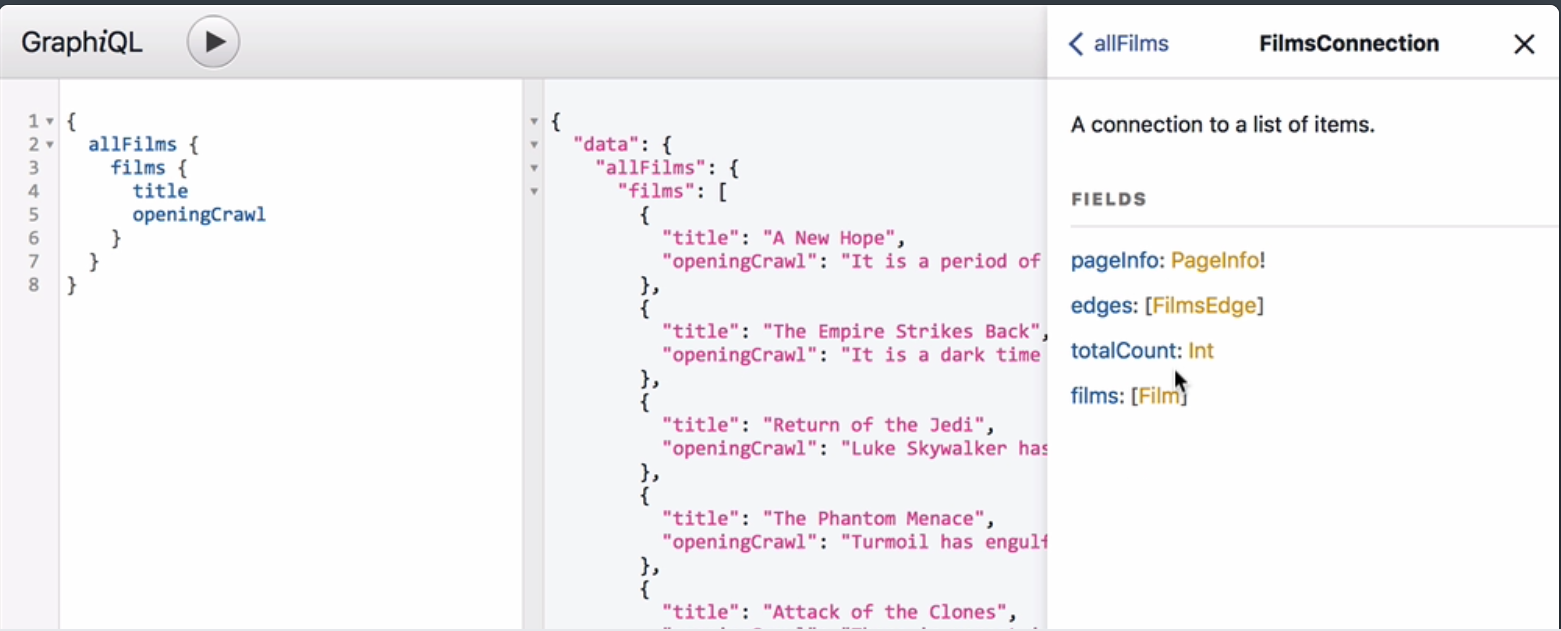This screenshot has width=1561, height=631.
Task: Collapse the "films" array fold arrow in results
Action: click(534, 190)
